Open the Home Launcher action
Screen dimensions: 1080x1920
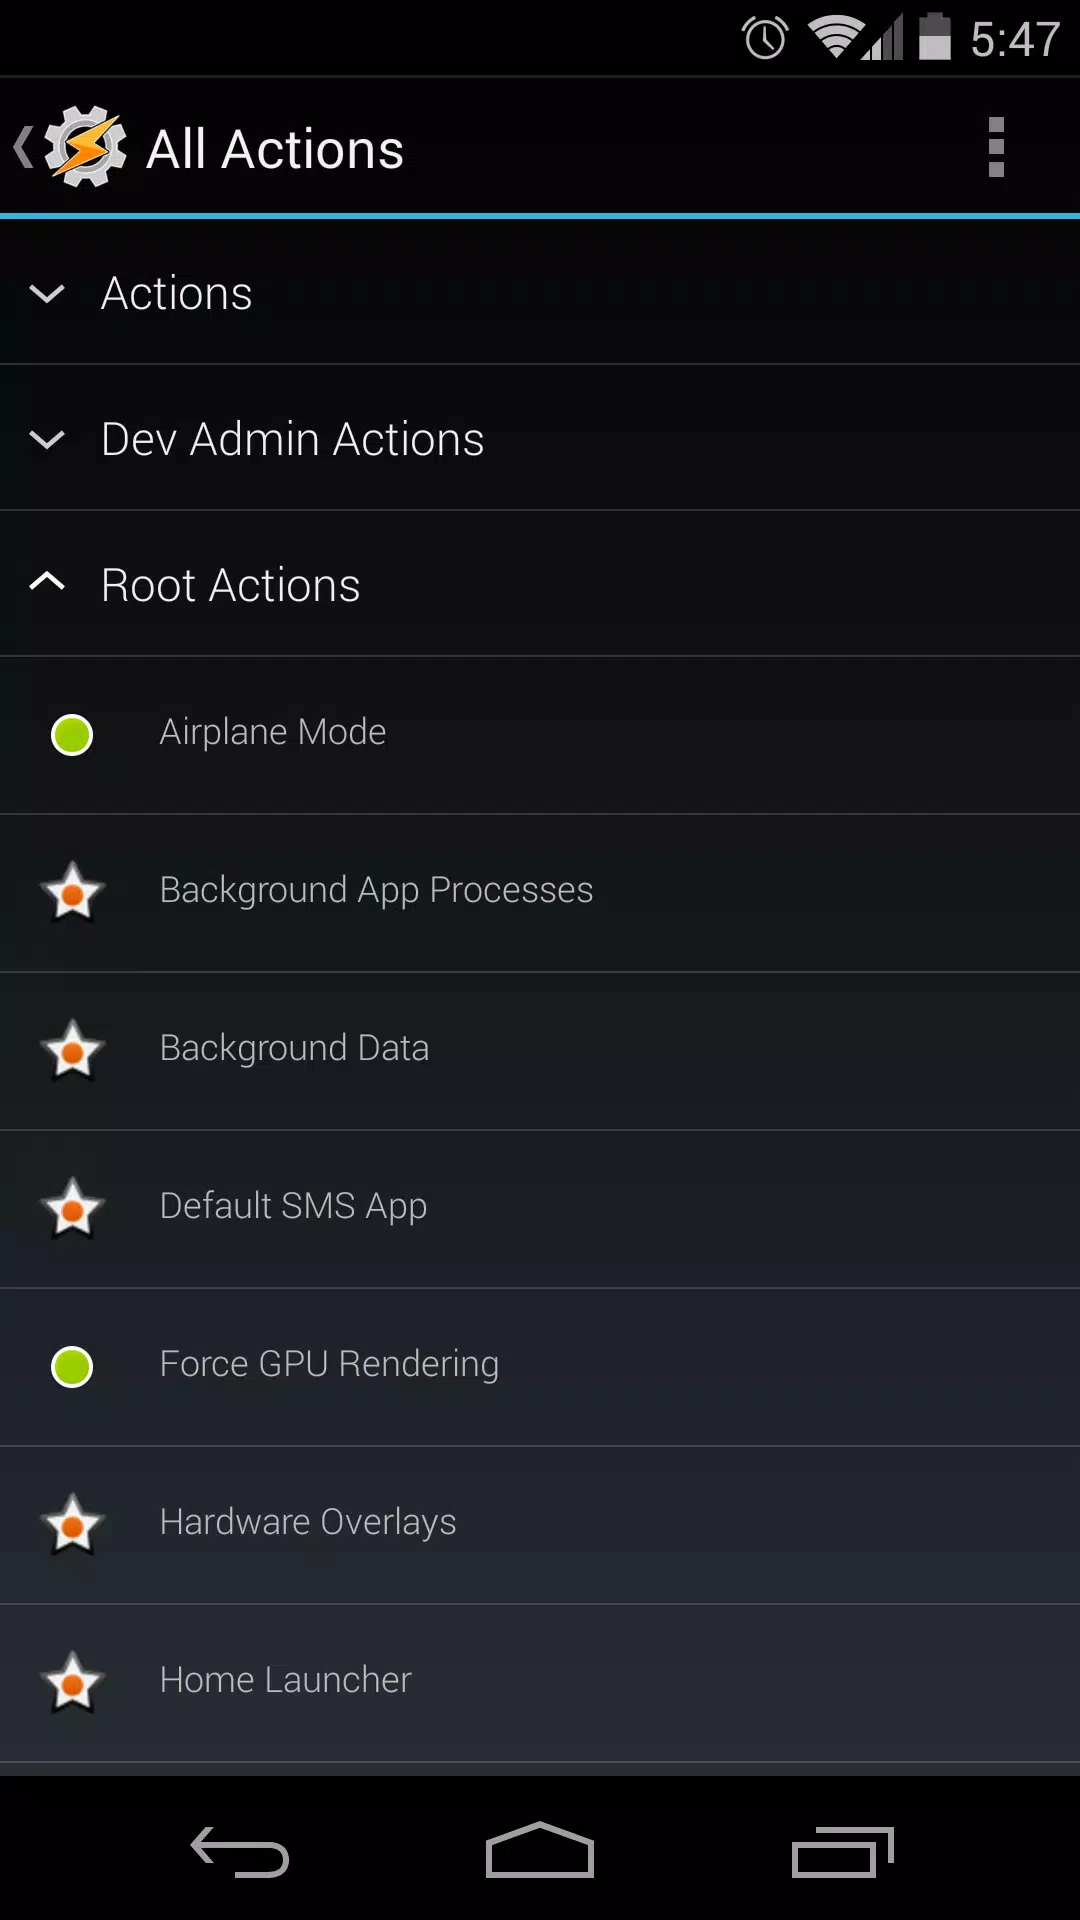tap(540, 1683)
